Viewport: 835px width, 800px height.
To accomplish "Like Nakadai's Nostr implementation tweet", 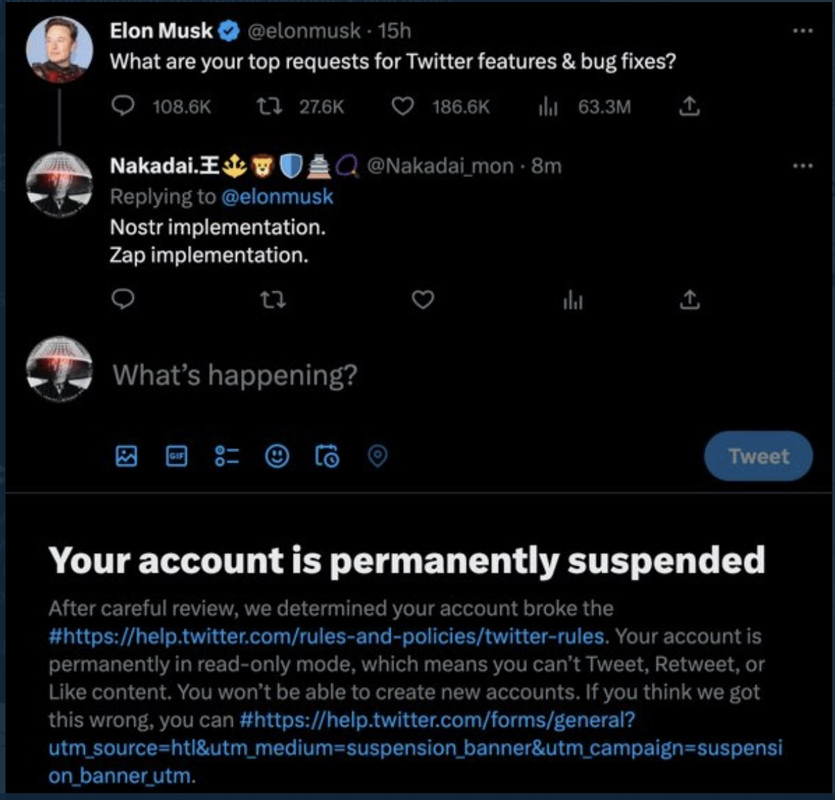I will click(424, 299).
